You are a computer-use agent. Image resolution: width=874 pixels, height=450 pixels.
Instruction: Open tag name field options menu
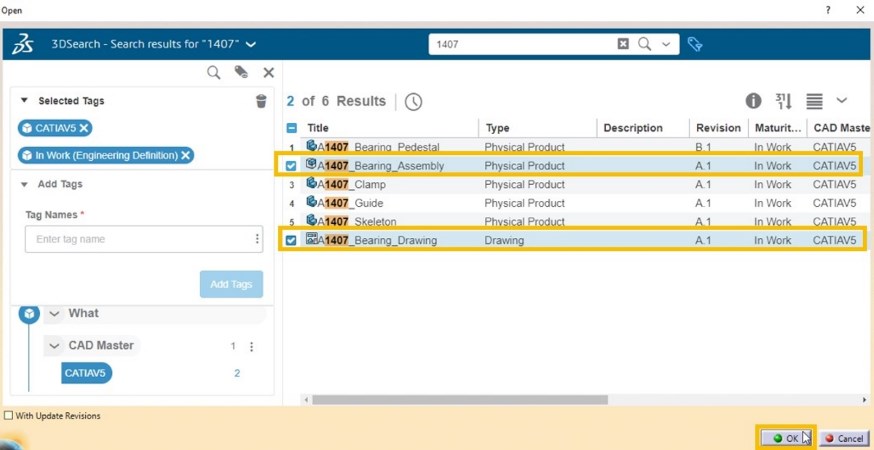257,239
